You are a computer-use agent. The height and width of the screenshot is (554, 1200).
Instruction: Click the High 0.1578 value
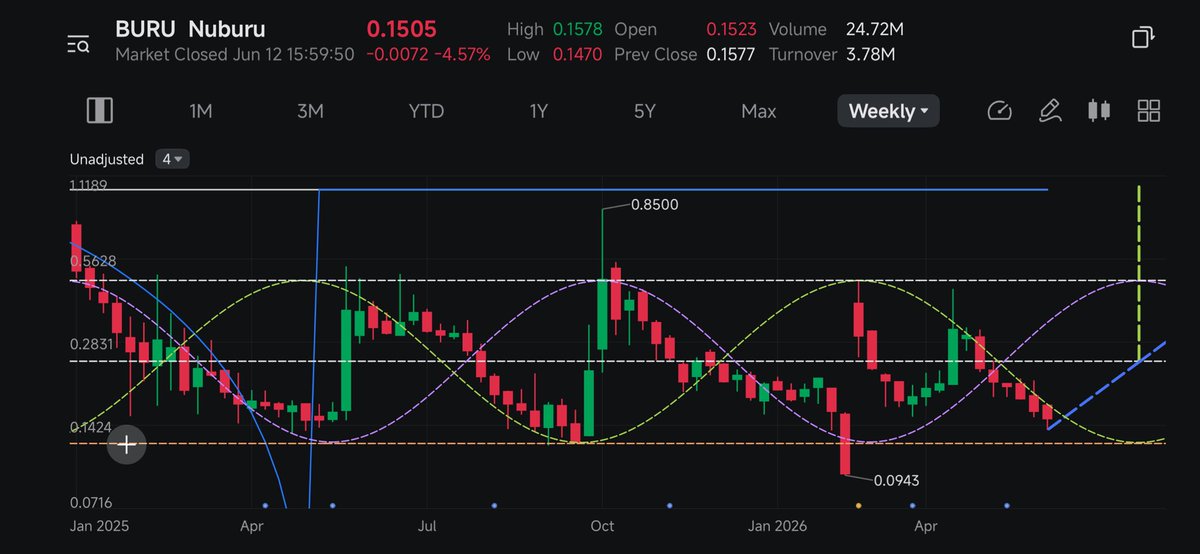tap(580, 30)
